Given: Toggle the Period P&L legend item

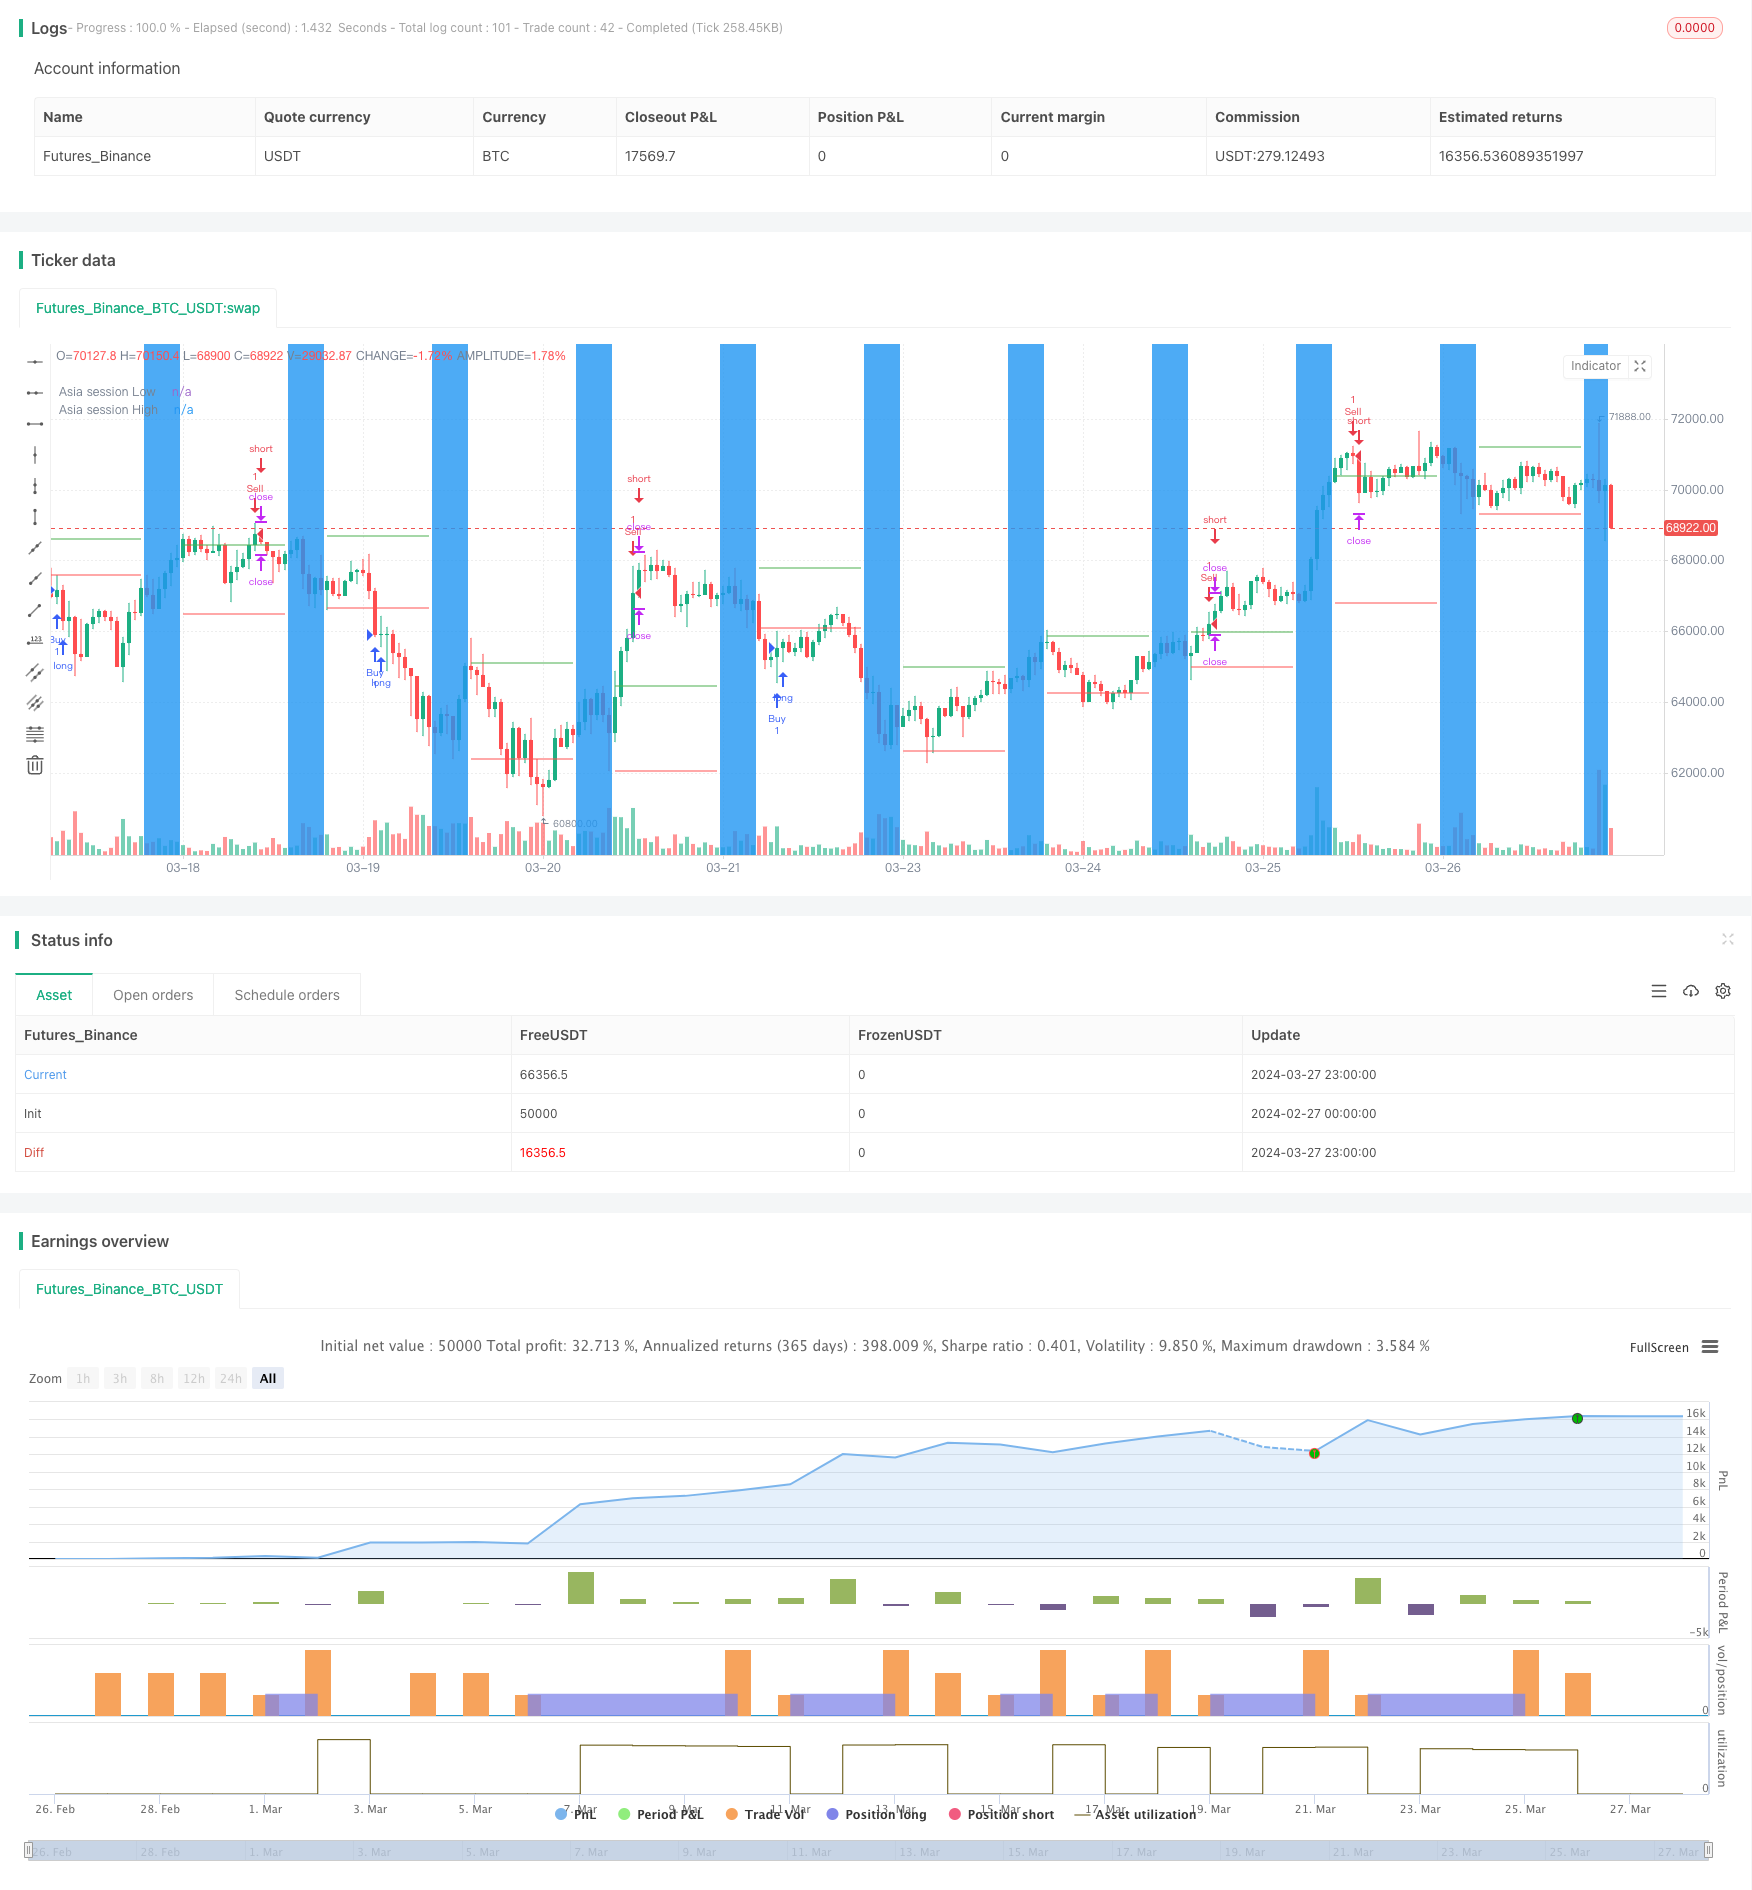Looking at the screenshot, I should (661, 1814).
